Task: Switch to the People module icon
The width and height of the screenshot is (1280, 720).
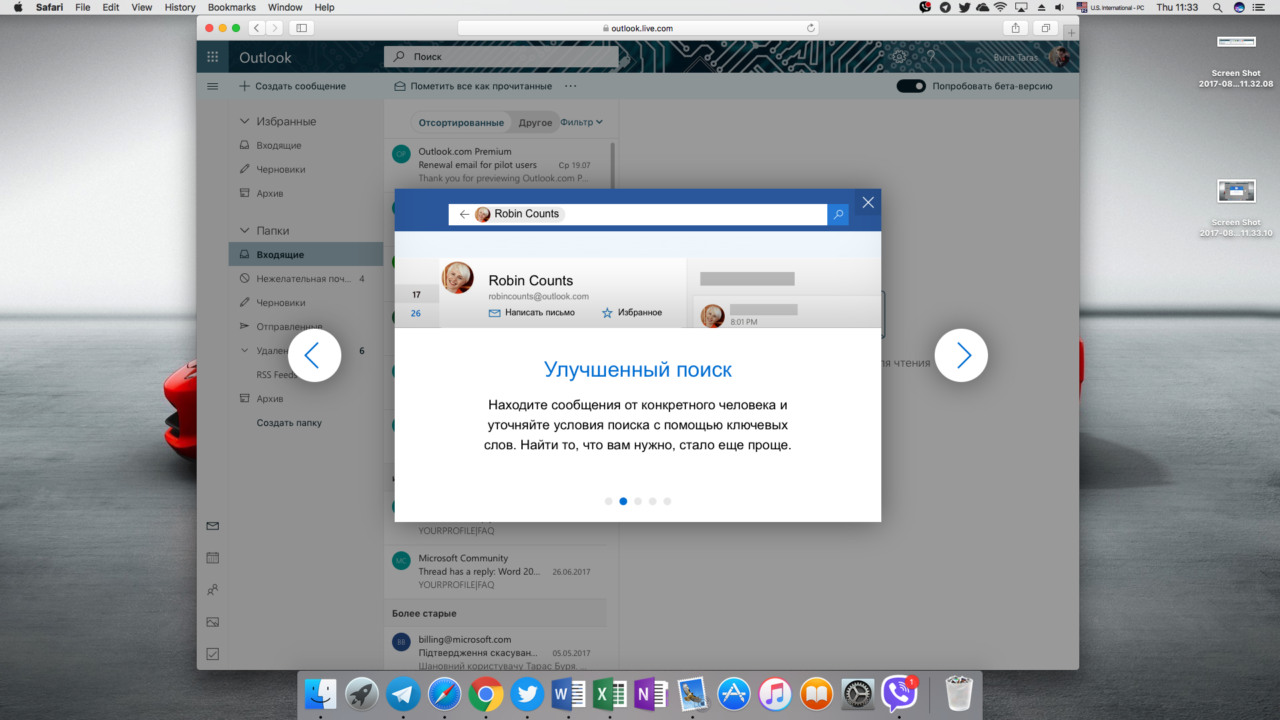Action: tap(212, 590)
